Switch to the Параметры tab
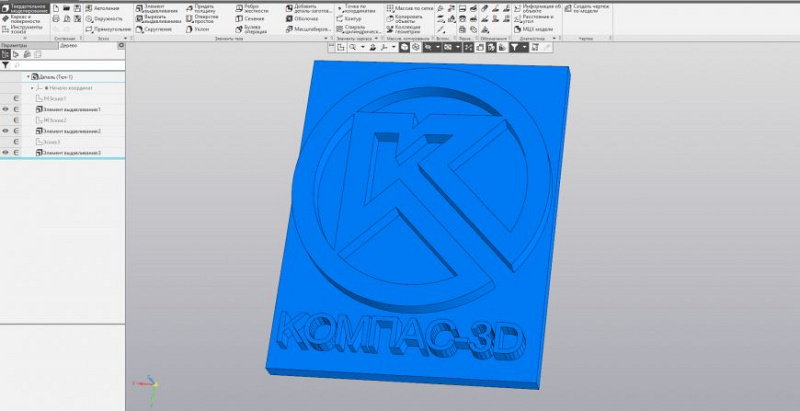 (x=14, y=45)
